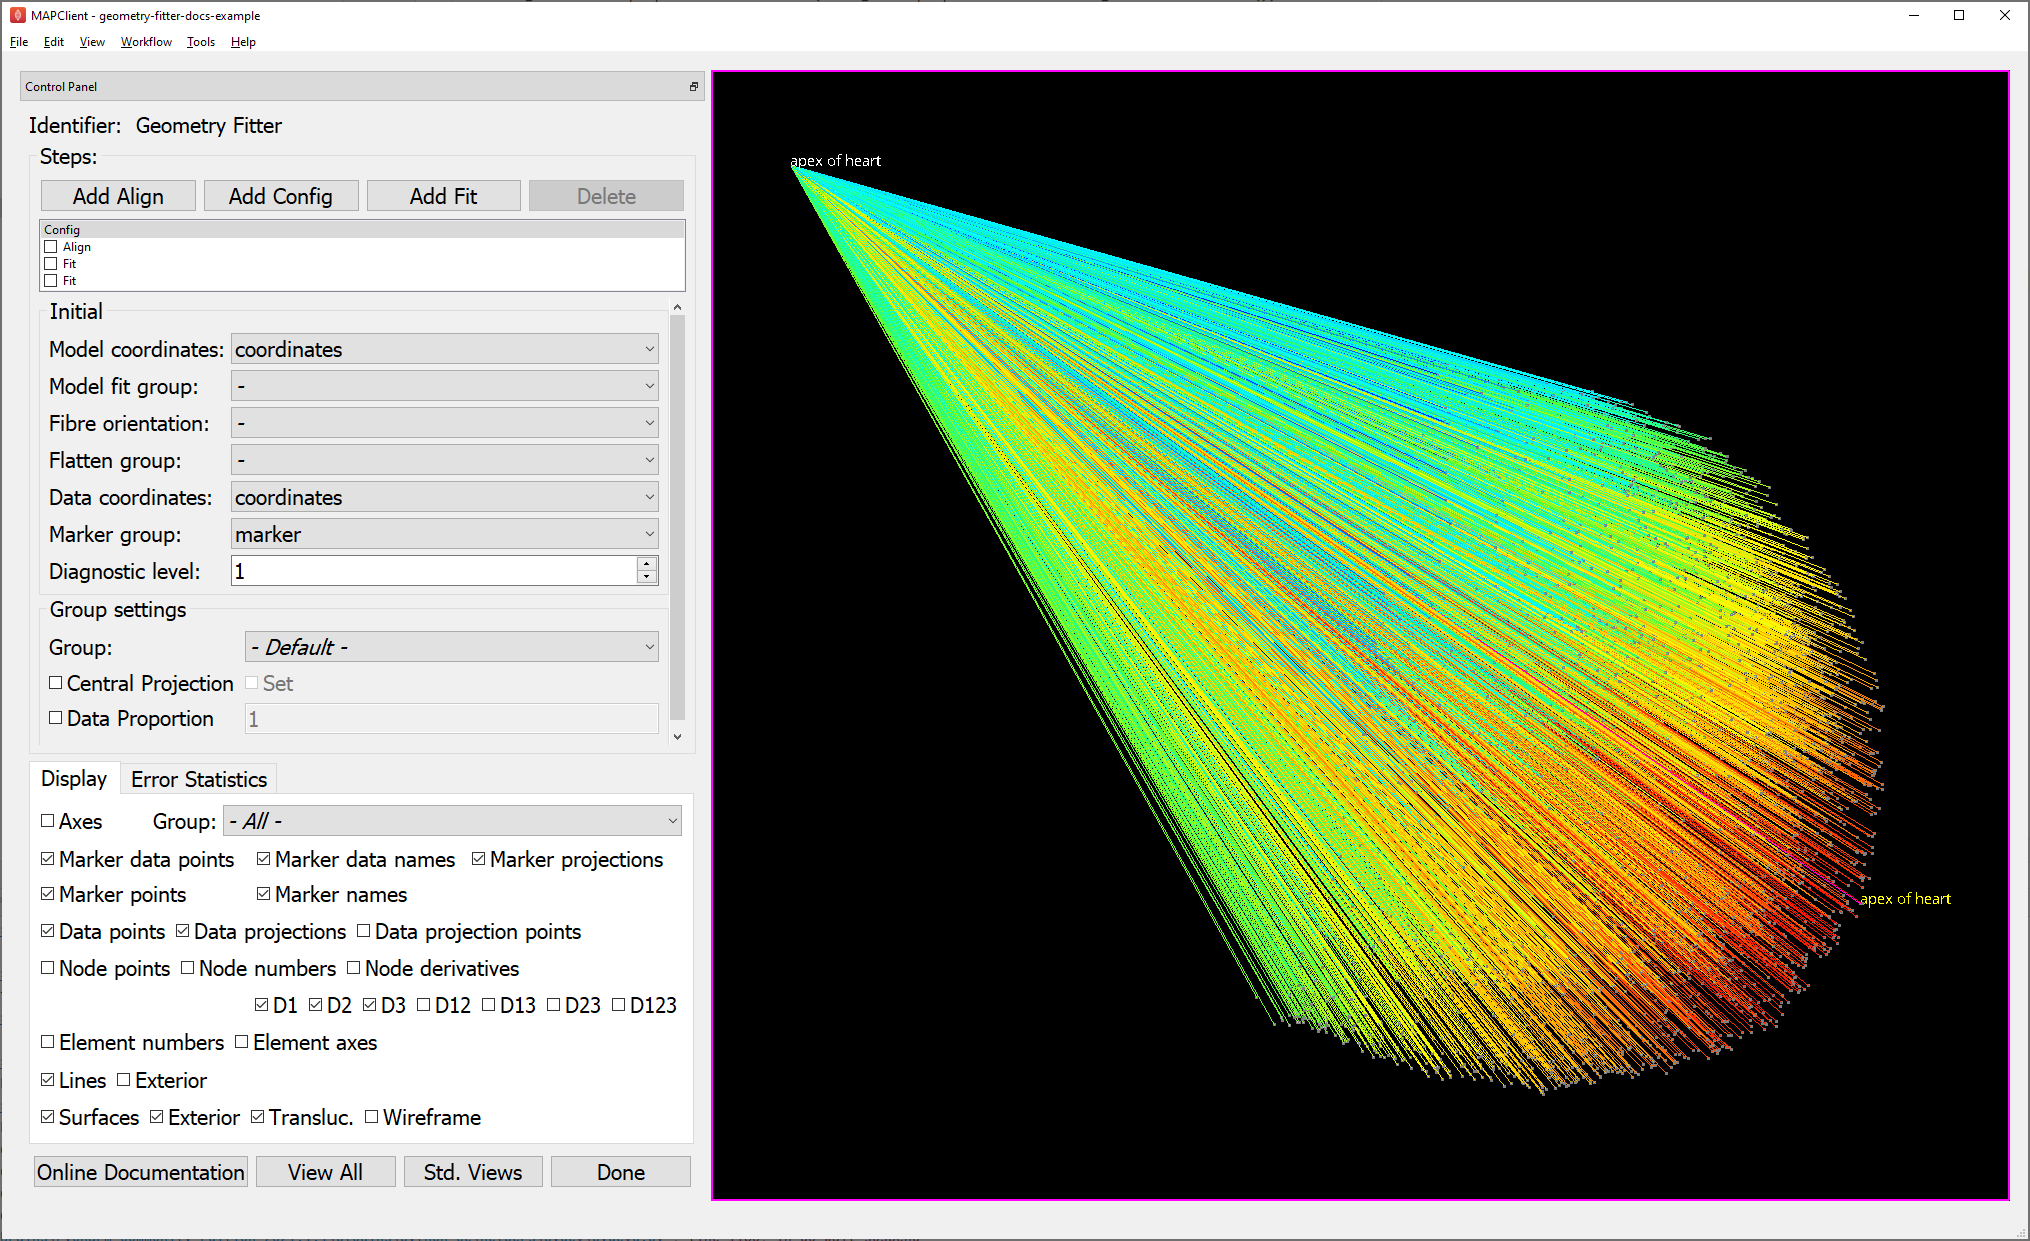Viewport: 2030px width, 1241px height.
Task: Select the Display tab
Action: click(74, 778)
